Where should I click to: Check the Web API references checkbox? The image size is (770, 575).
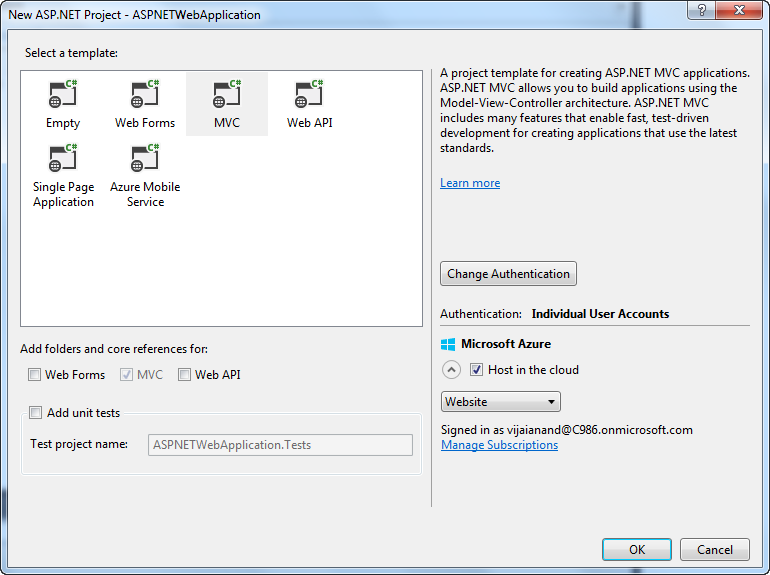pos(184,375)
